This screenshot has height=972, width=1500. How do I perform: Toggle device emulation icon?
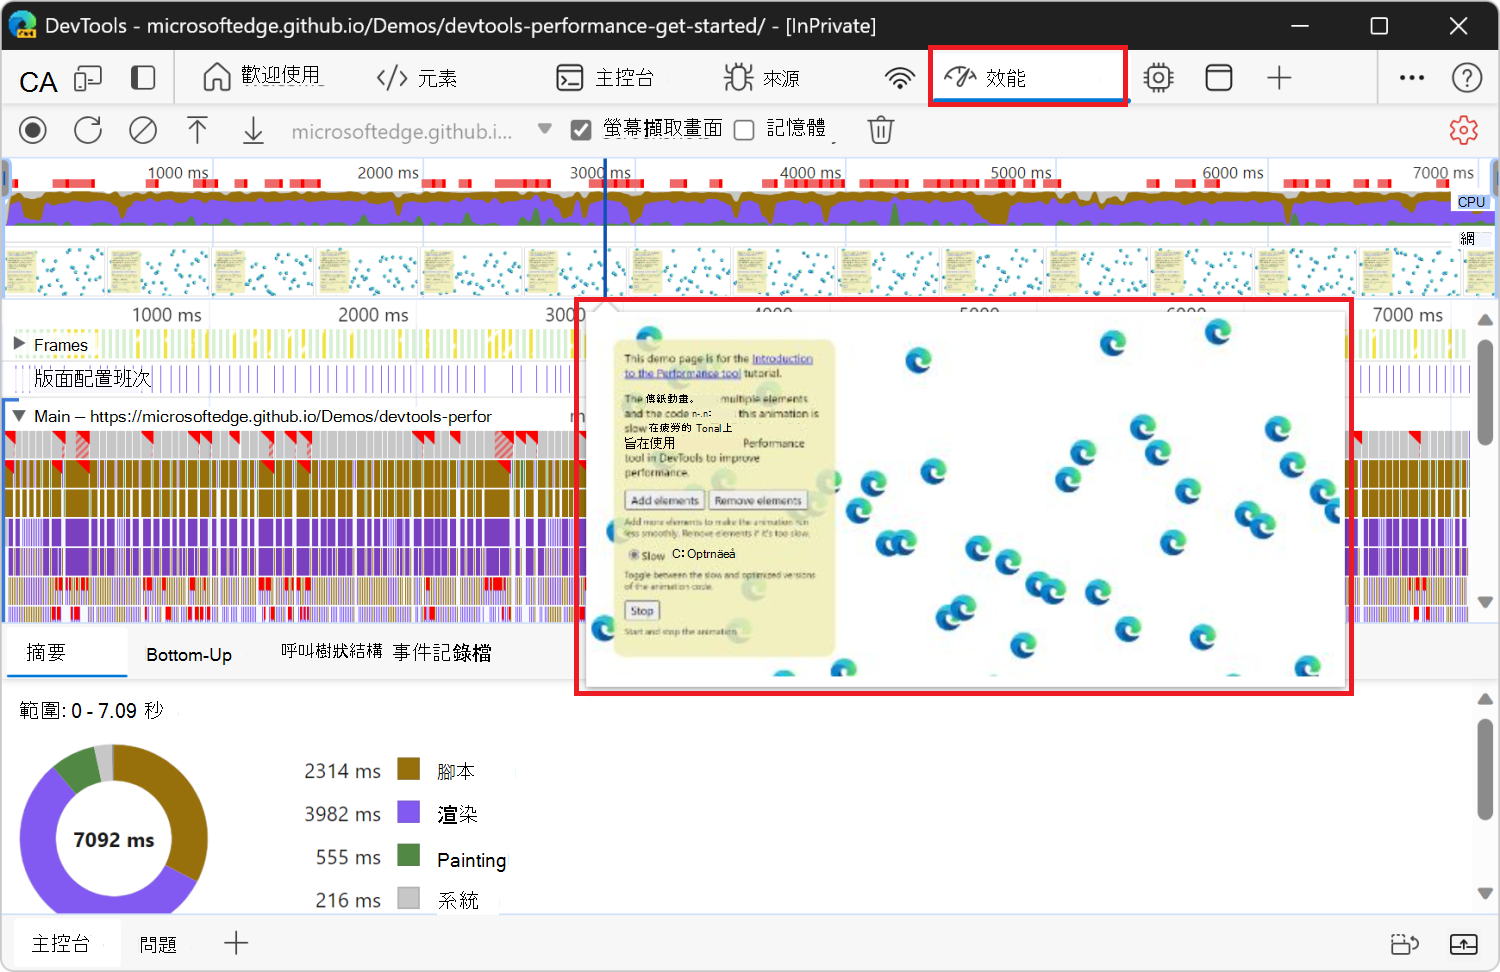tap(89, 78)
